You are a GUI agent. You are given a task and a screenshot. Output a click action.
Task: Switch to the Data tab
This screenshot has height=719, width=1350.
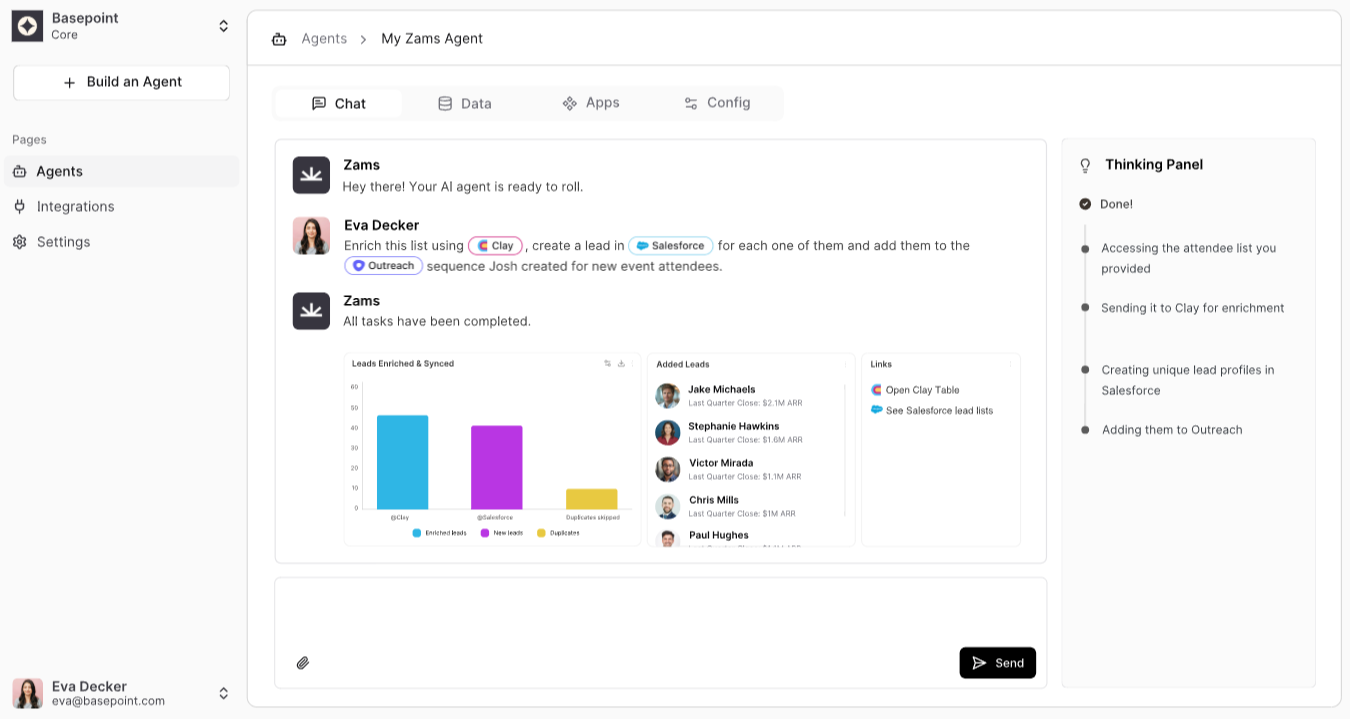pyautogui.click(x=465, y=103)
